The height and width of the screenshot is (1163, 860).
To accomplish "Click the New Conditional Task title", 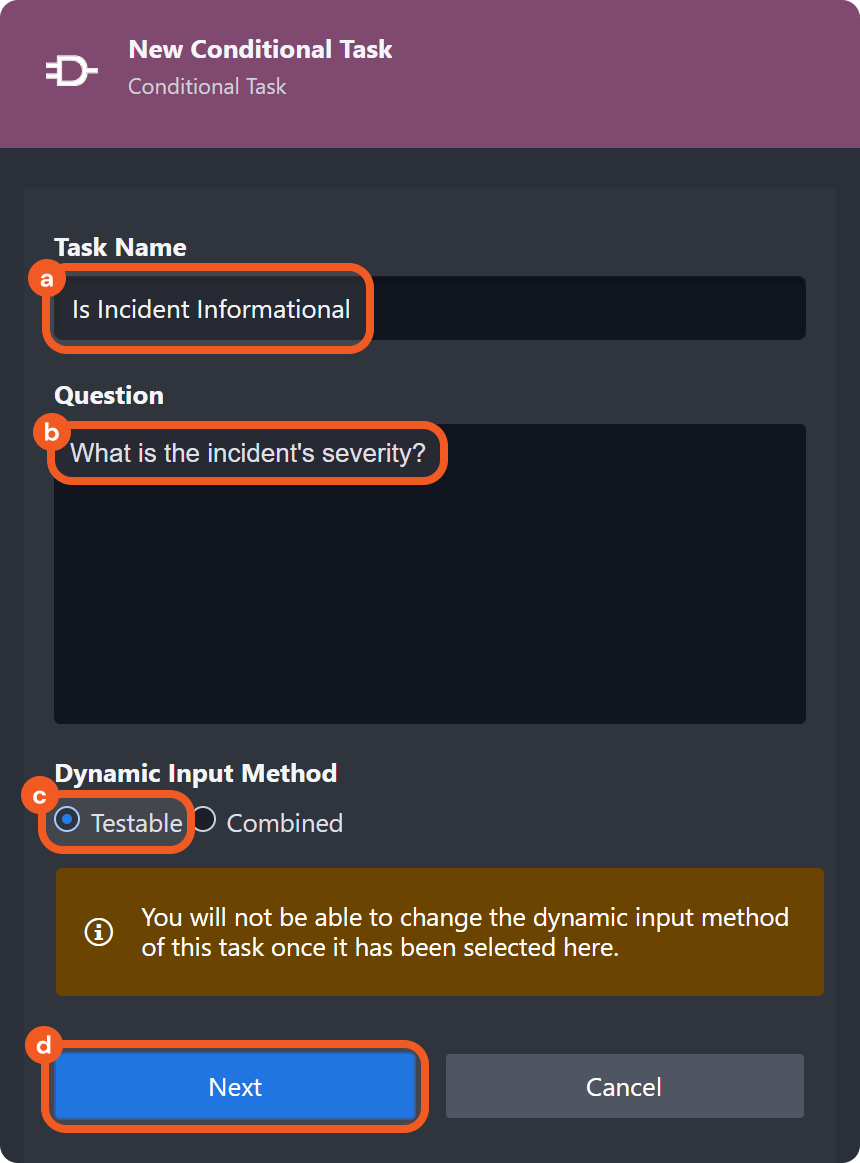I will coord(260,49).
